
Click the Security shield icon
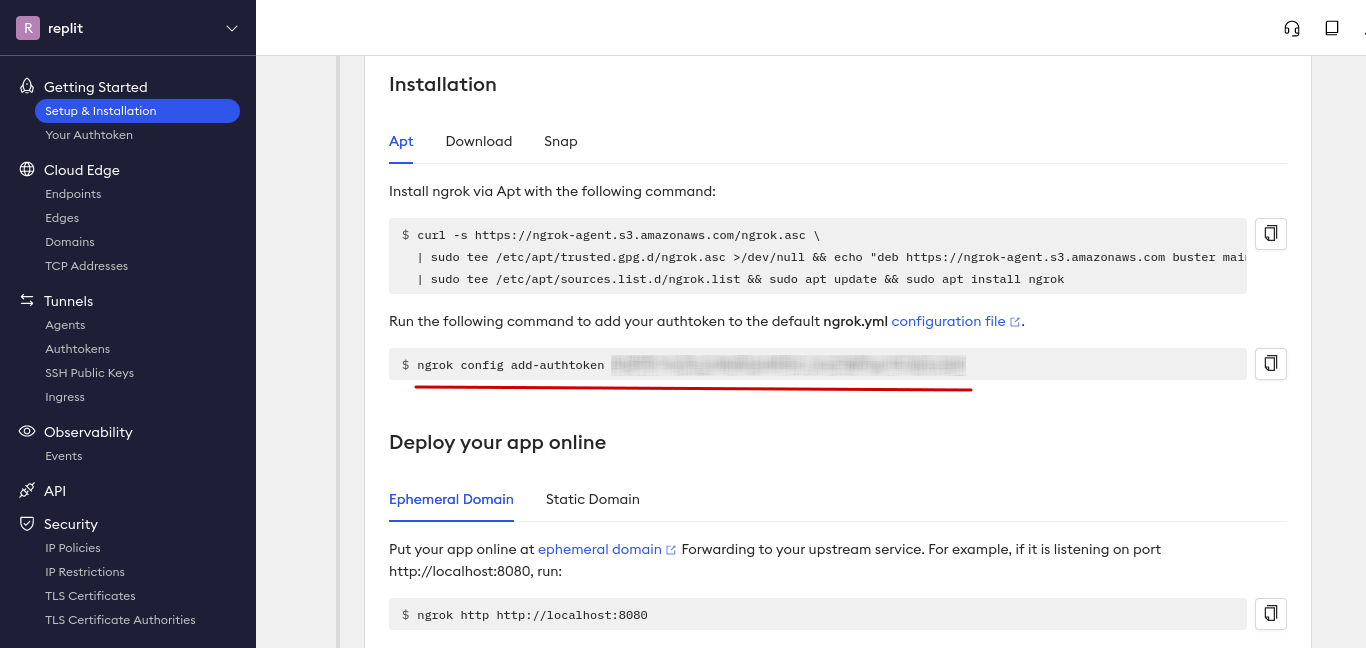point(27,524)
